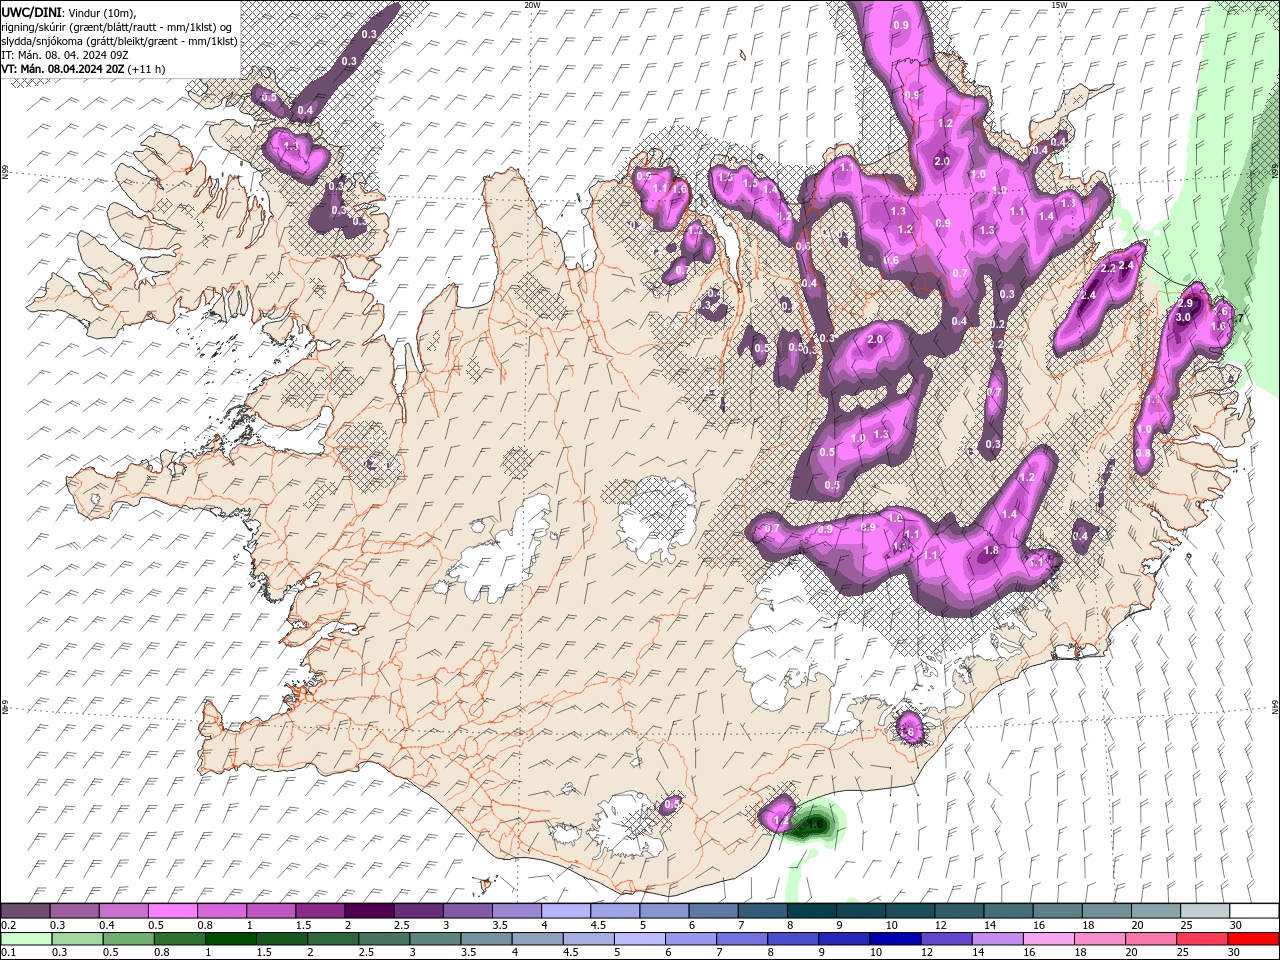1280x960 pixels.
Task: Click the 2.2 snowfall value on the map
Action: [x=1107, y=269]
